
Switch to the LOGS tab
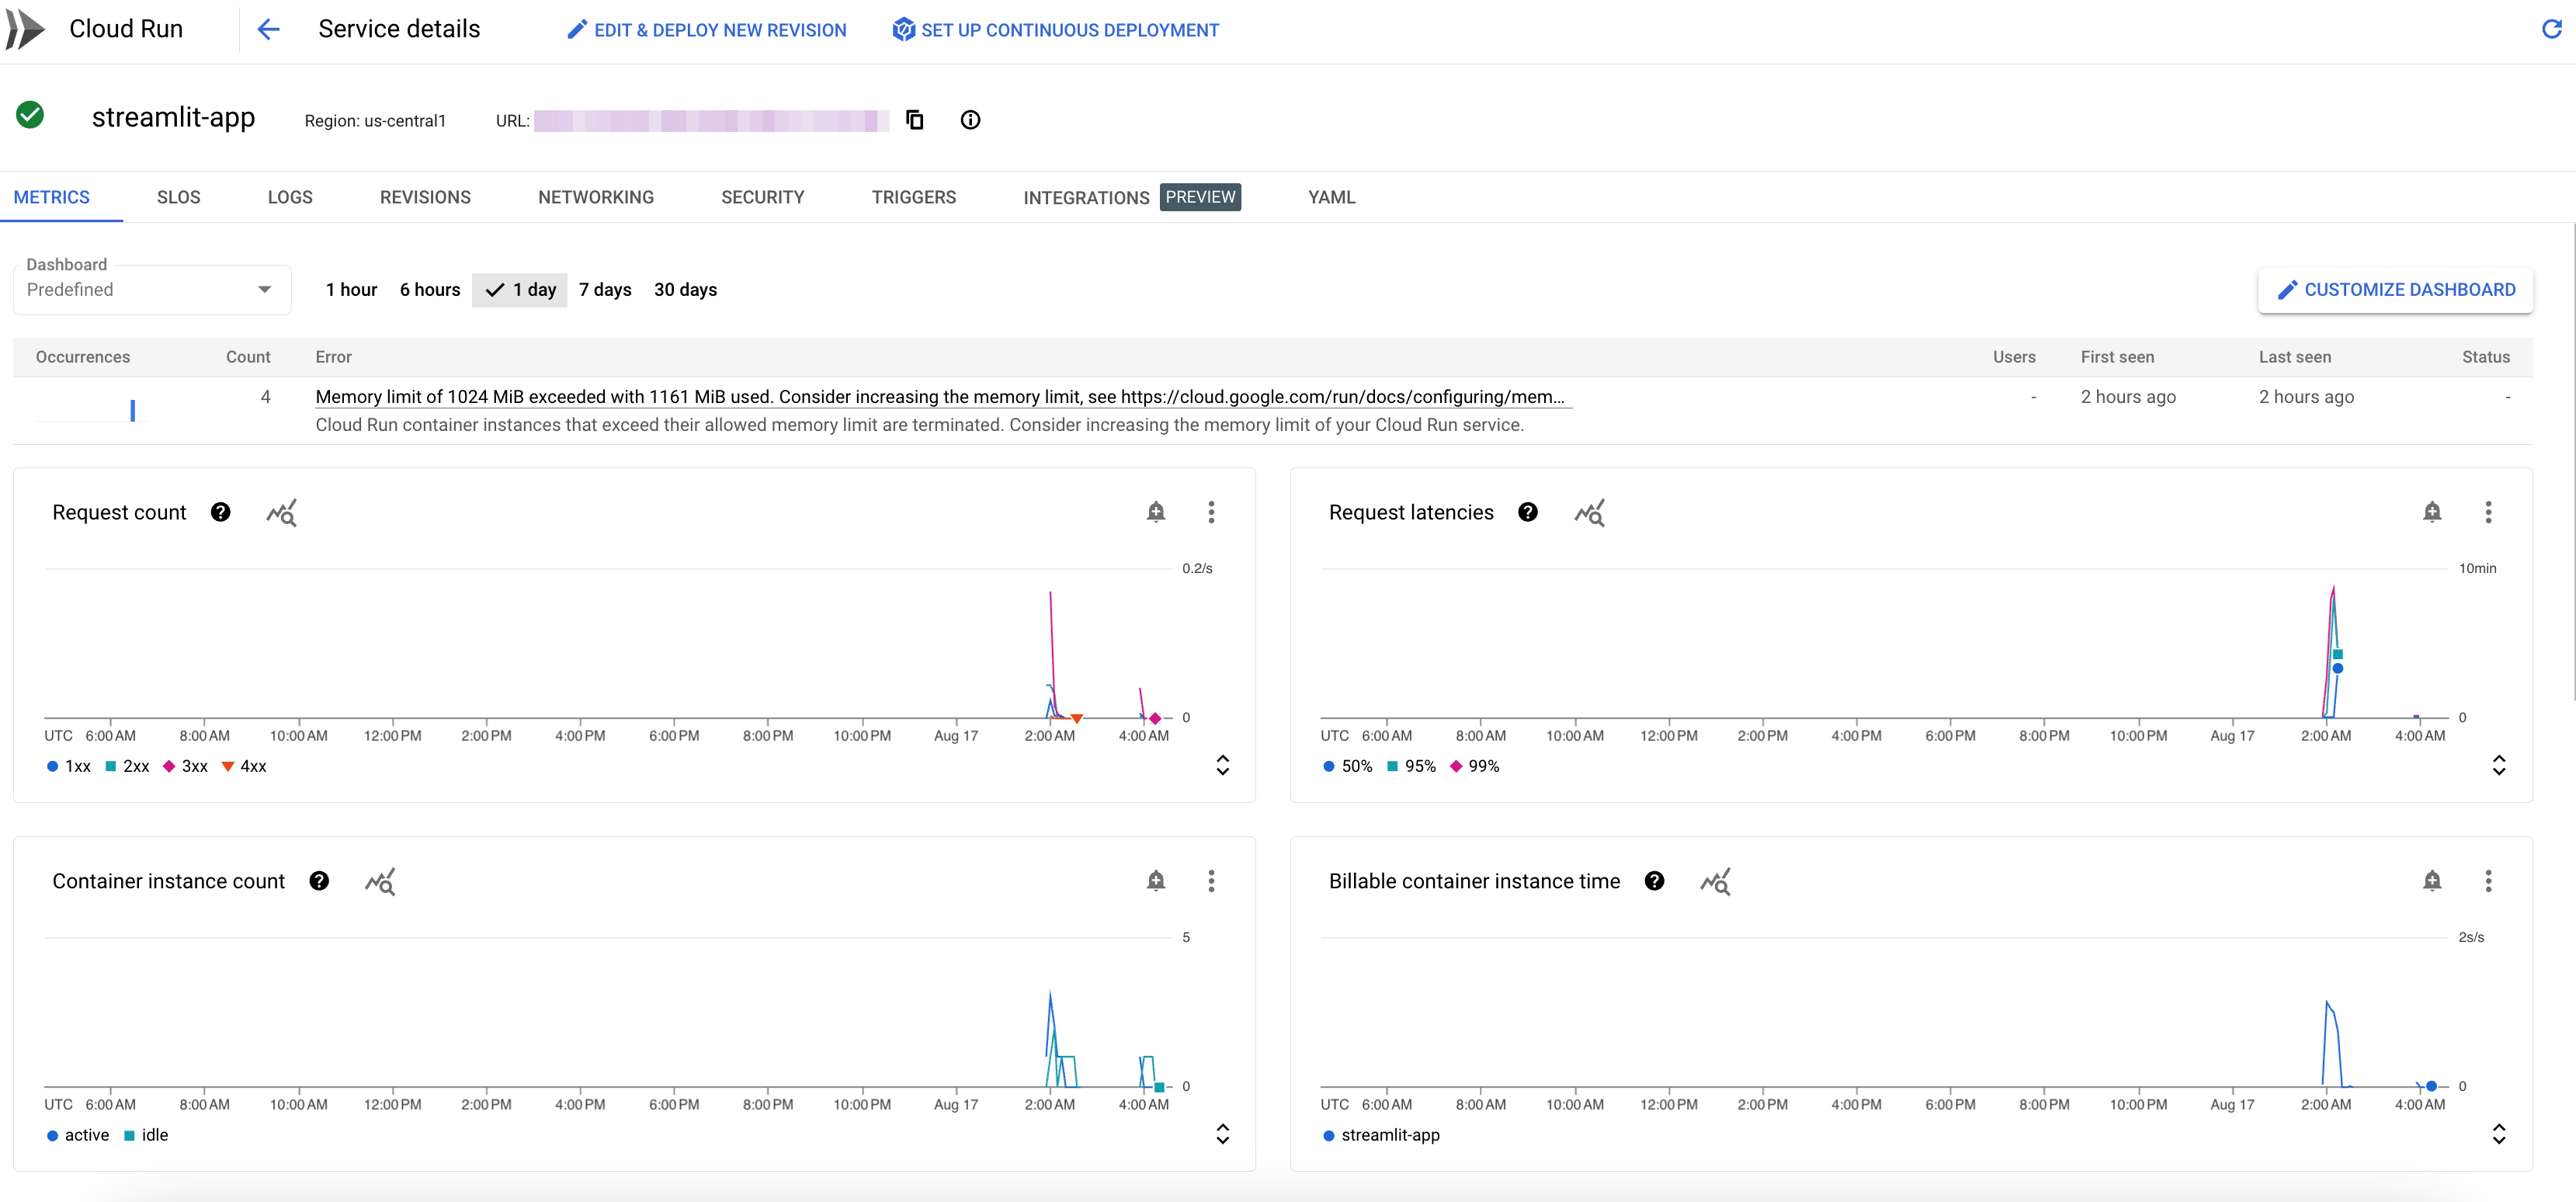(x=290, y=198)
